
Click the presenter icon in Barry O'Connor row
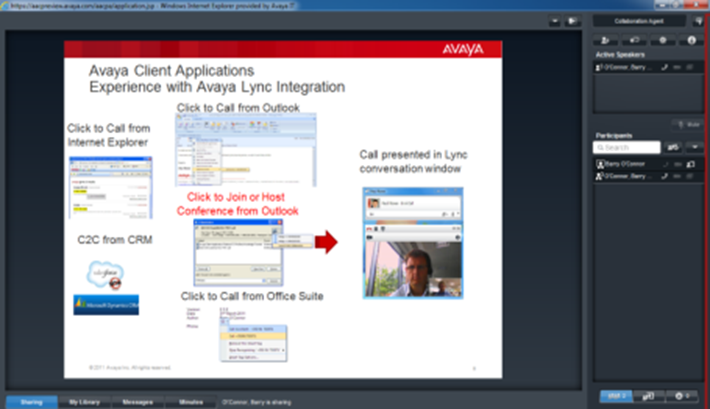click(x=691, y=164)
